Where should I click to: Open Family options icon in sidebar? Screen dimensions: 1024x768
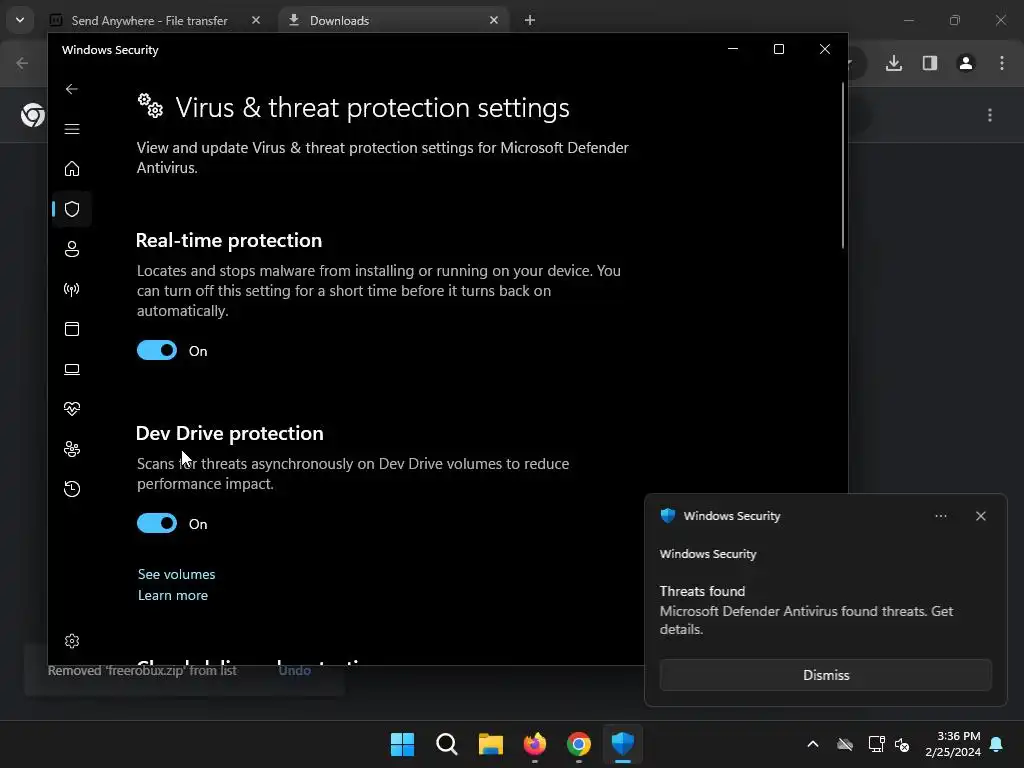click(x=72, y=449)
